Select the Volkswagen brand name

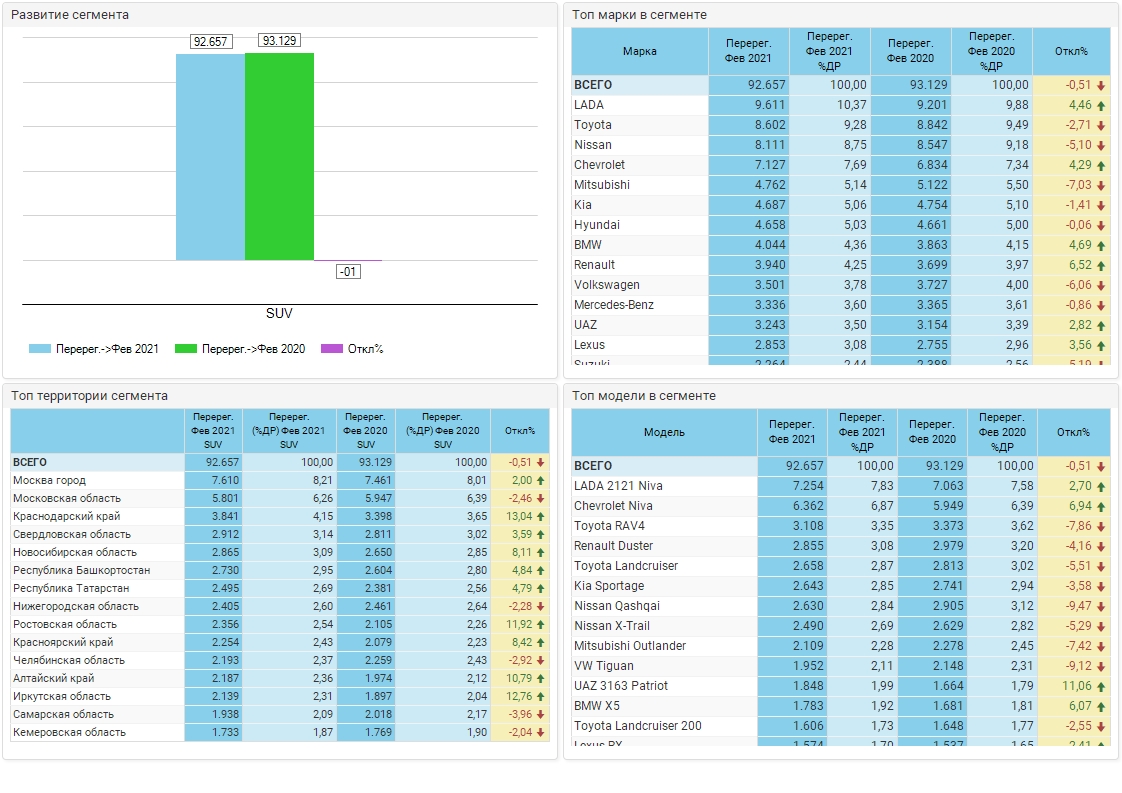click(608, 285)
